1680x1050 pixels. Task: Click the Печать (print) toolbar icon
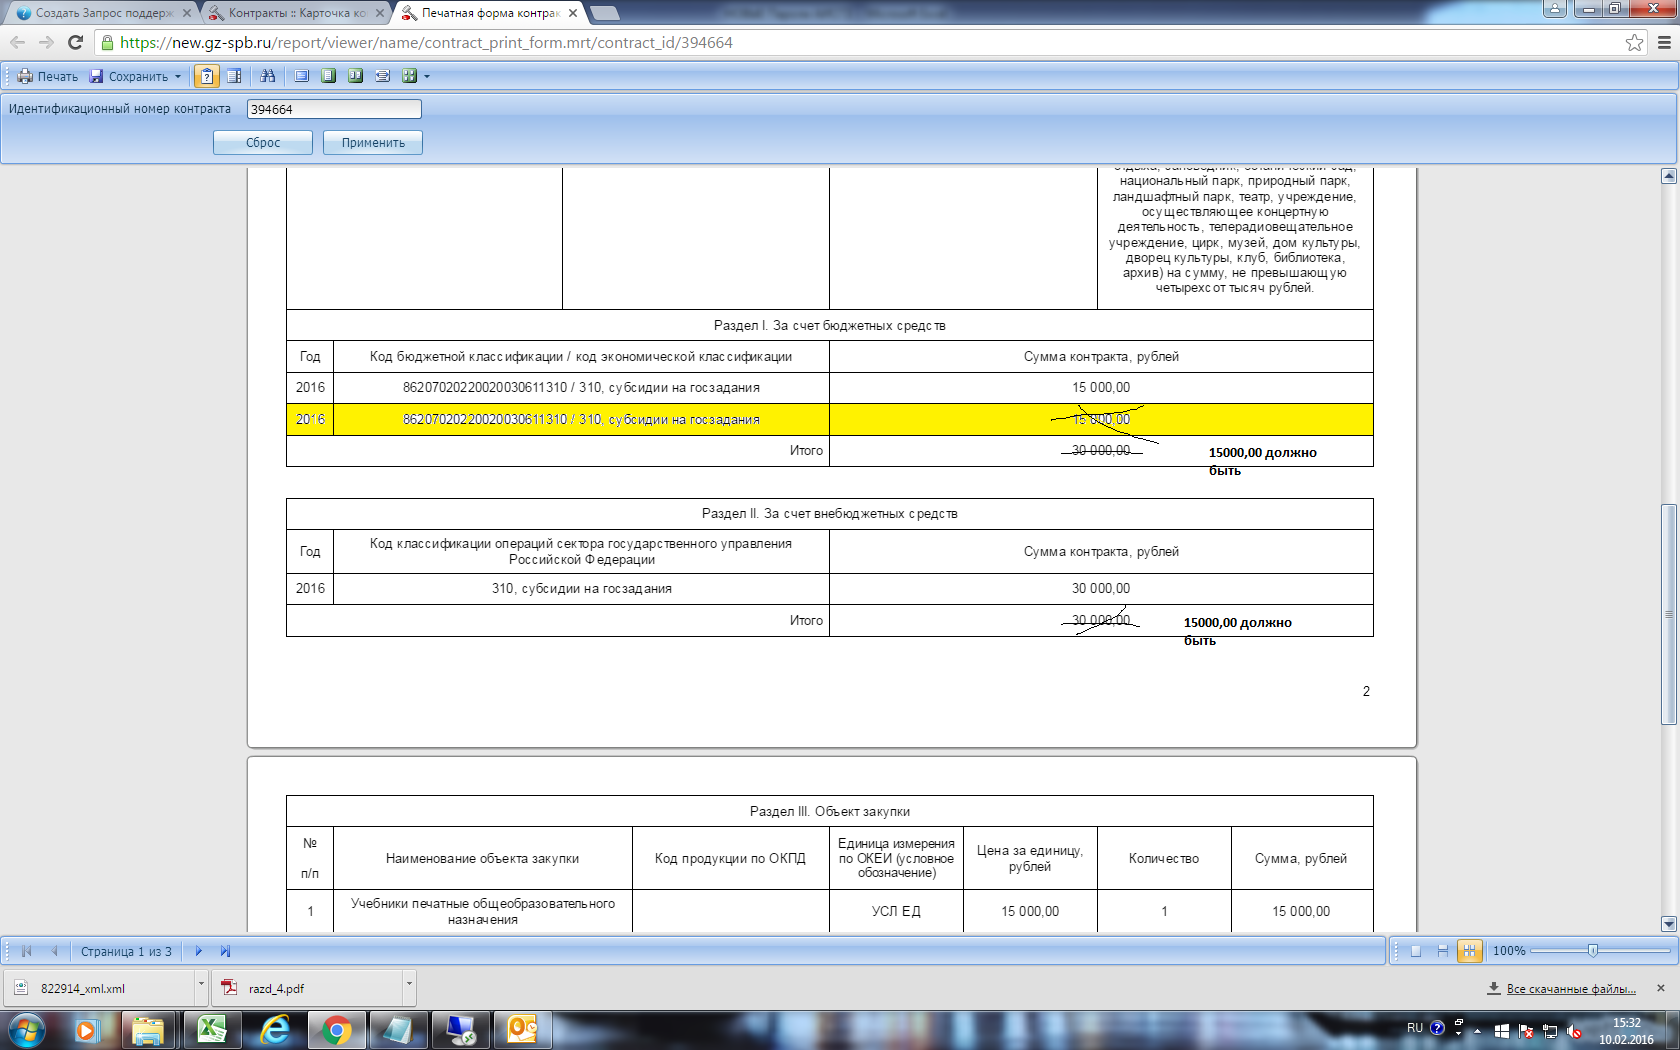point(47,76)
